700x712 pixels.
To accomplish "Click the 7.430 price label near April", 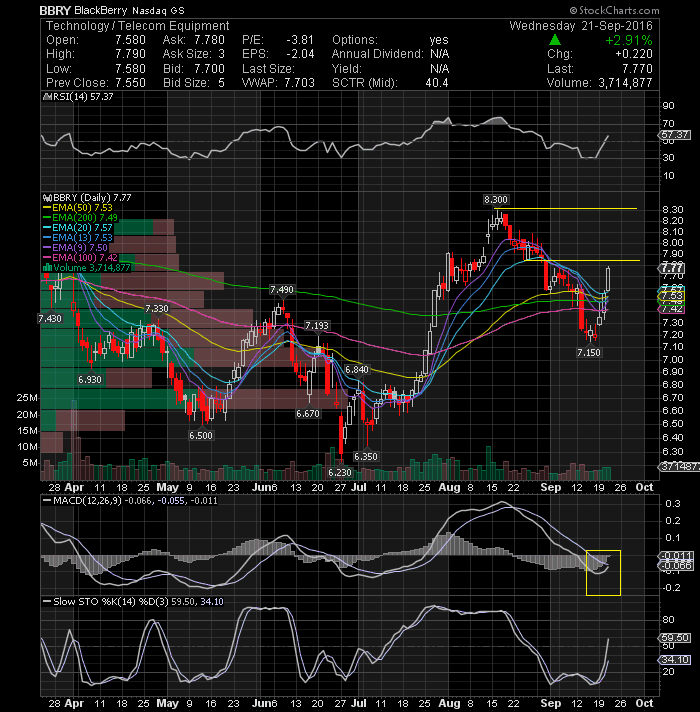I will [x=50, y=319].
